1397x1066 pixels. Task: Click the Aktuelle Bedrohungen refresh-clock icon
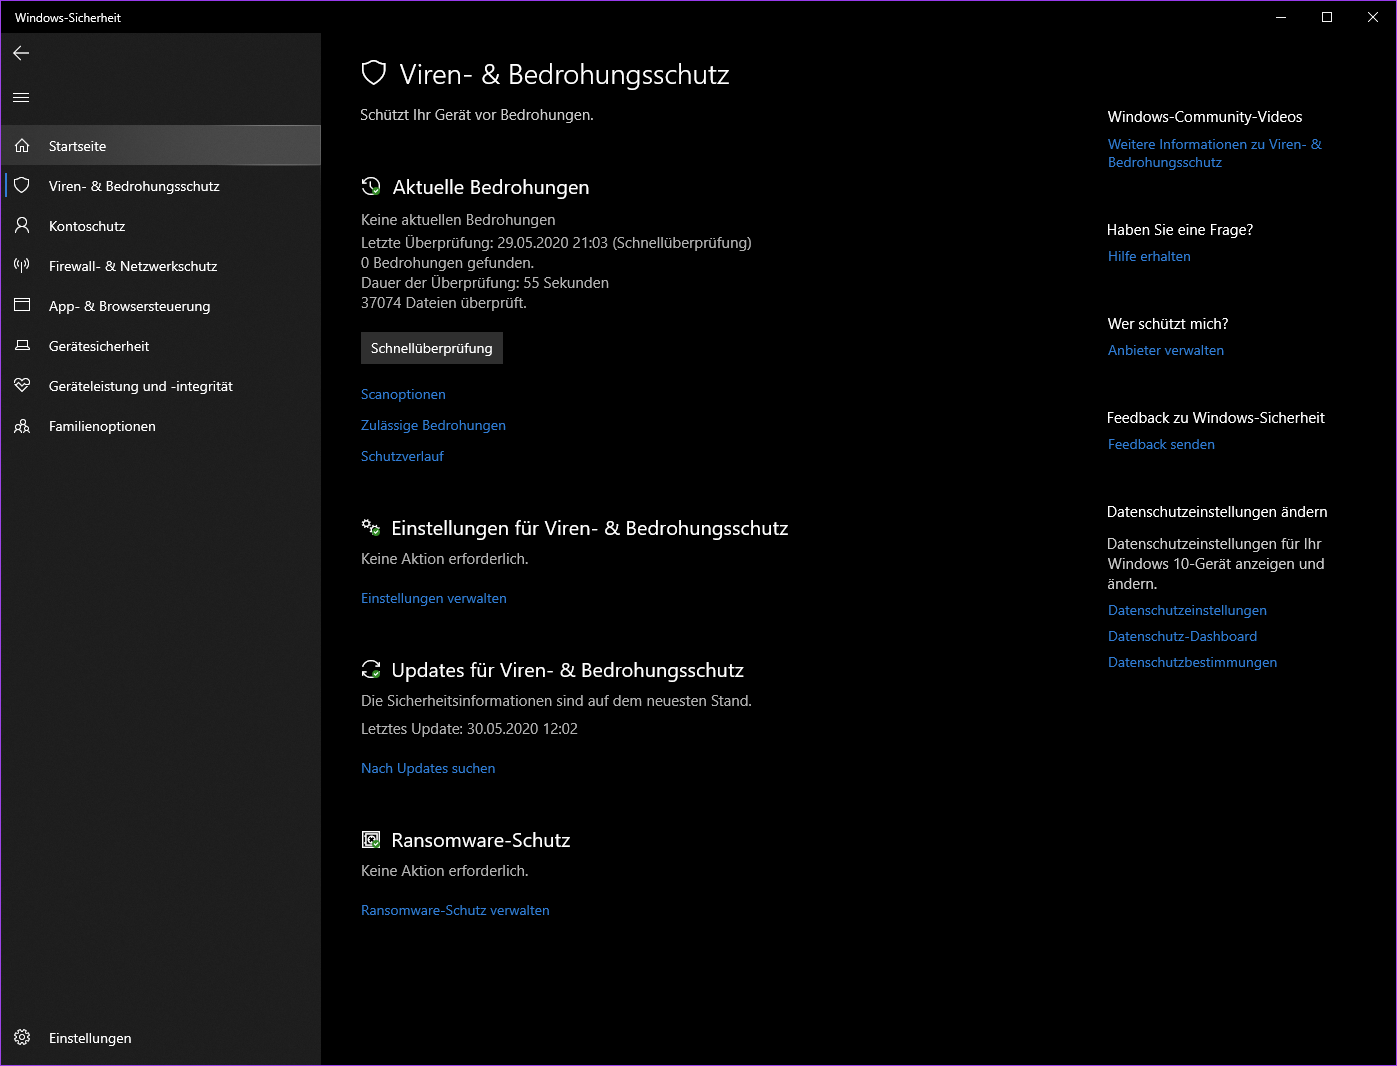(371, 187)
